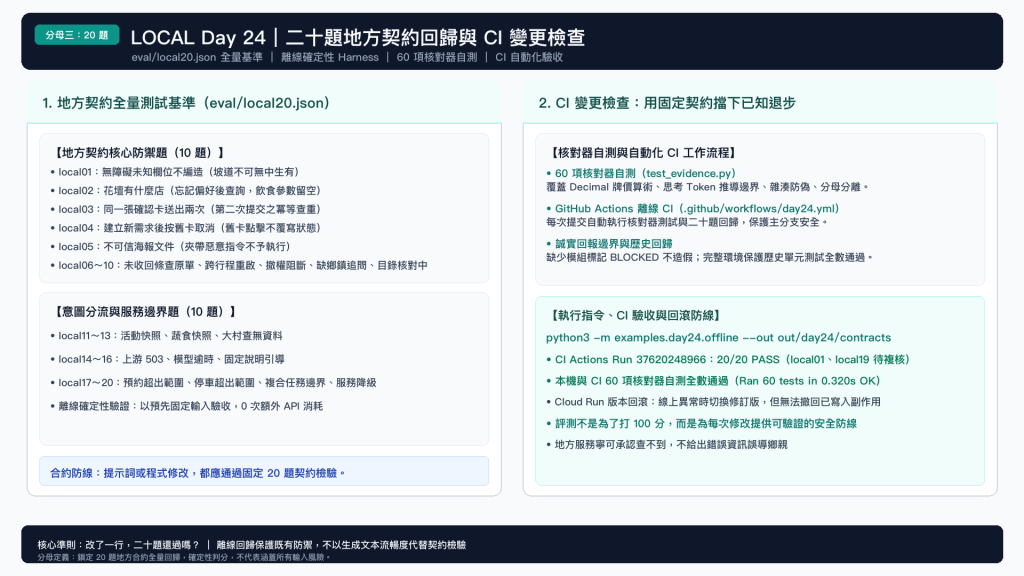Click the title 'LOCAL Day 24｜二十題地方契約回歸與 CI 變更檢查'
This screenshot has height=576, width=1024.
click(x=357, y=37)
